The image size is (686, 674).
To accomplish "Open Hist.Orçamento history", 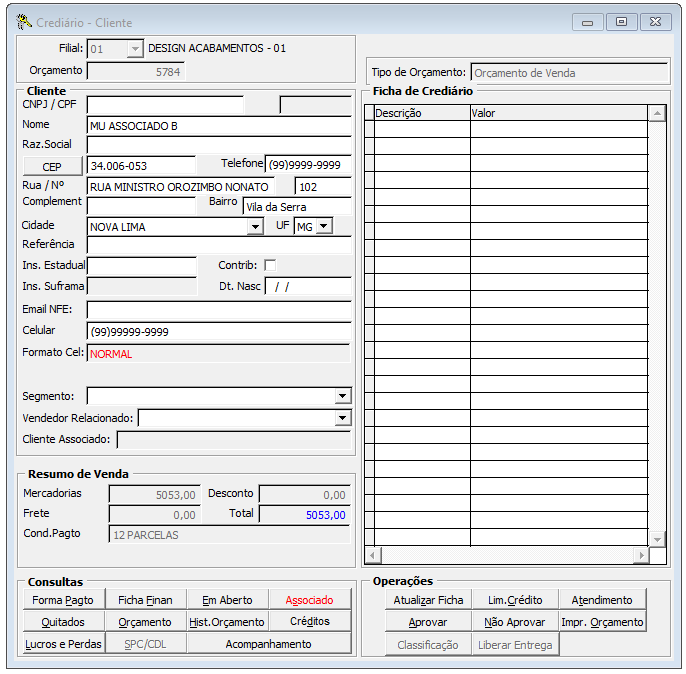I will tap(227, 622).
